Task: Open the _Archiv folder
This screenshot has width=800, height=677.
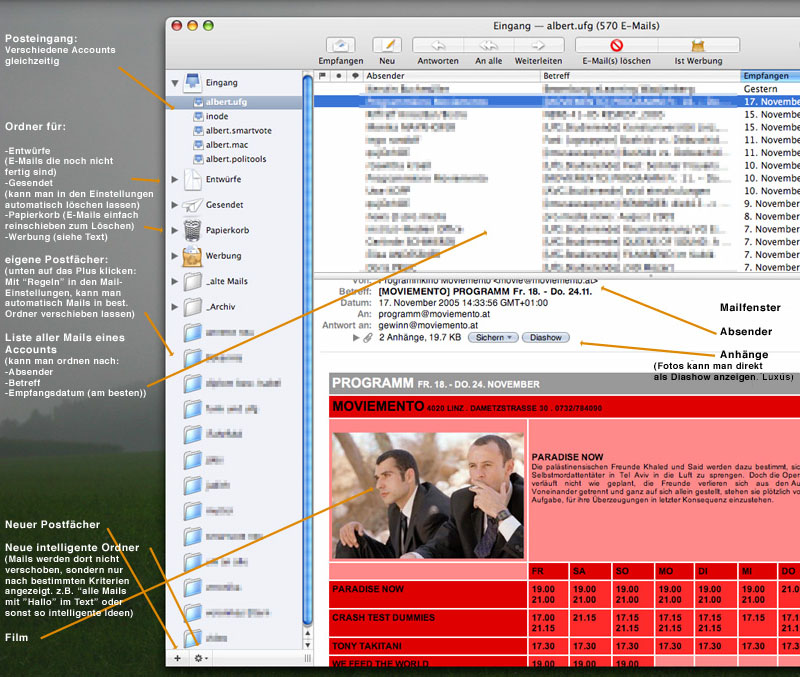Action: pos(220,307)
